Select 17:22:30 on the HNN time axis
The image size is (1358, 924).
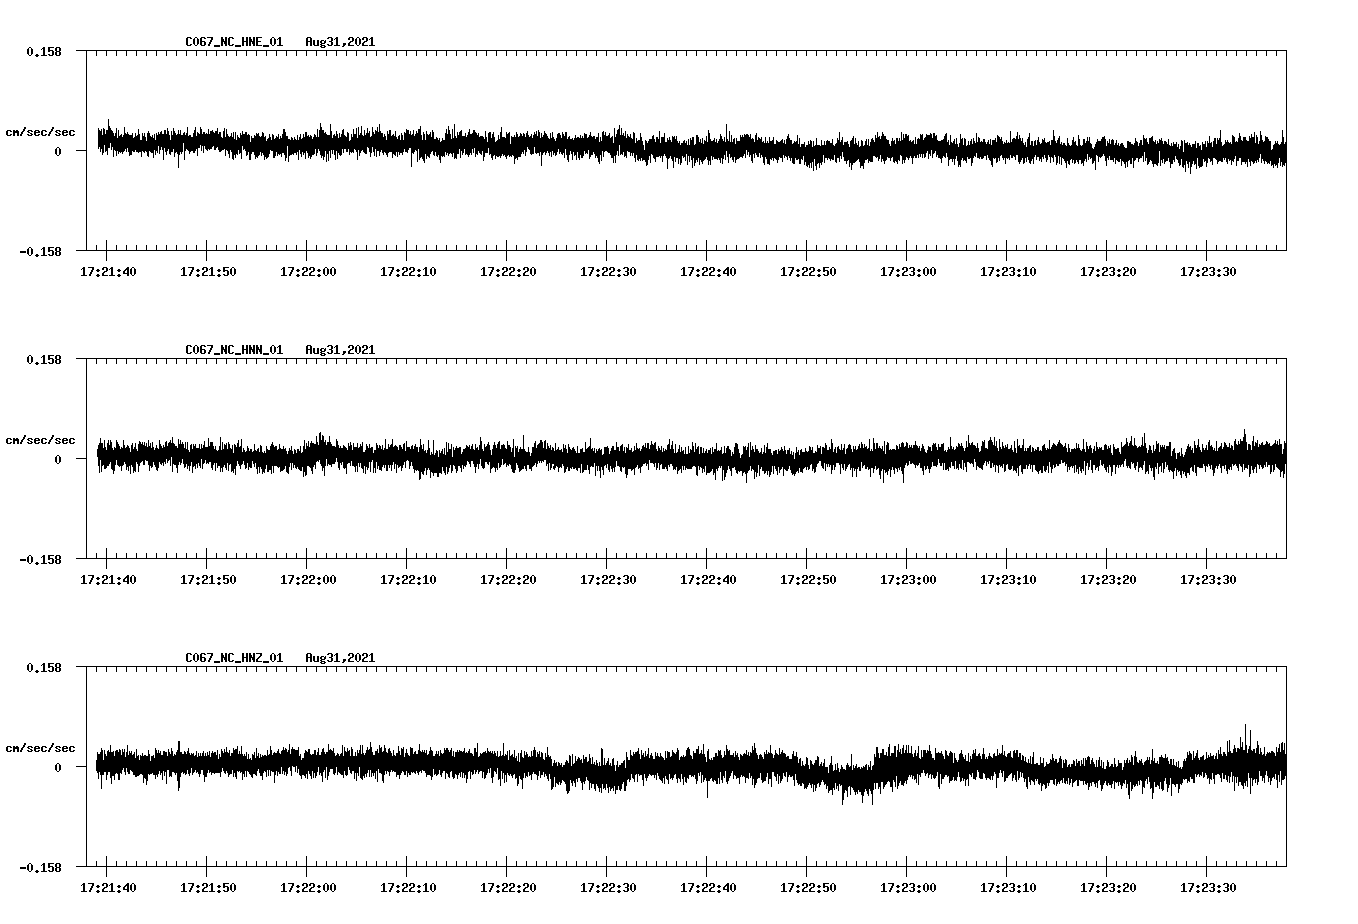click(x=608, y=579)
